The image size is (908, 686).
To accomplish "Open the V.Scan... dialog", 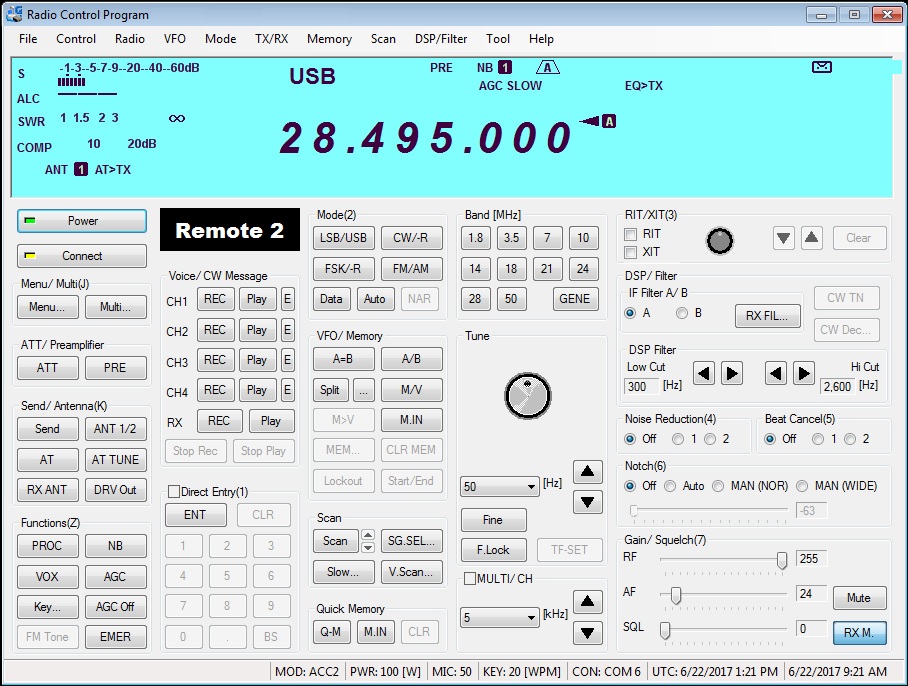I will 411,572.
